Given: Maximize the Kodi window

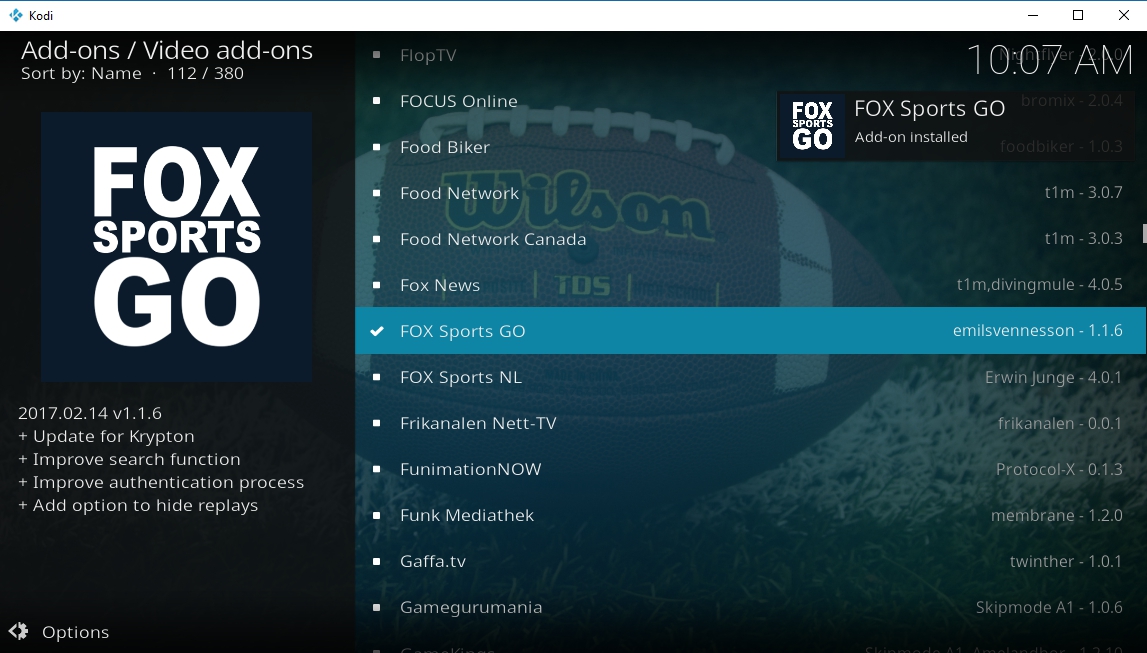Looking at the screenshot, I should coord(1078,15).
